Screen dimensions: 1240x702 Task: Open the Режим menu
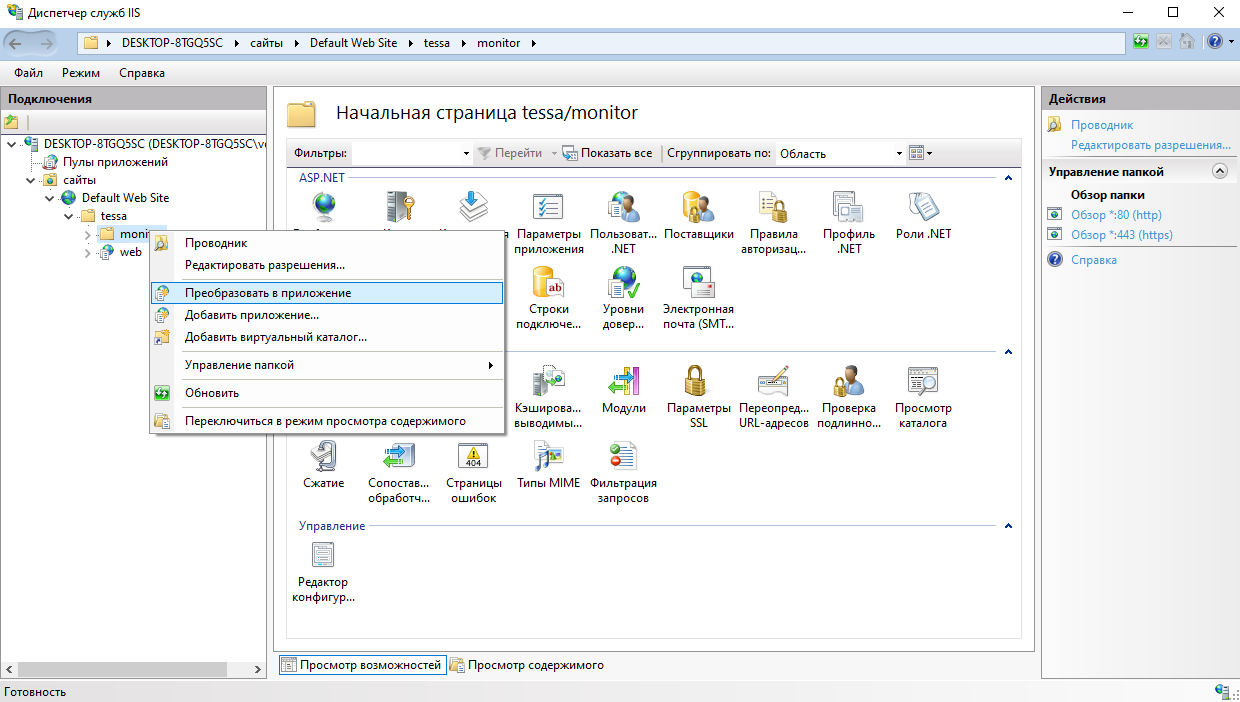(80, 73)
